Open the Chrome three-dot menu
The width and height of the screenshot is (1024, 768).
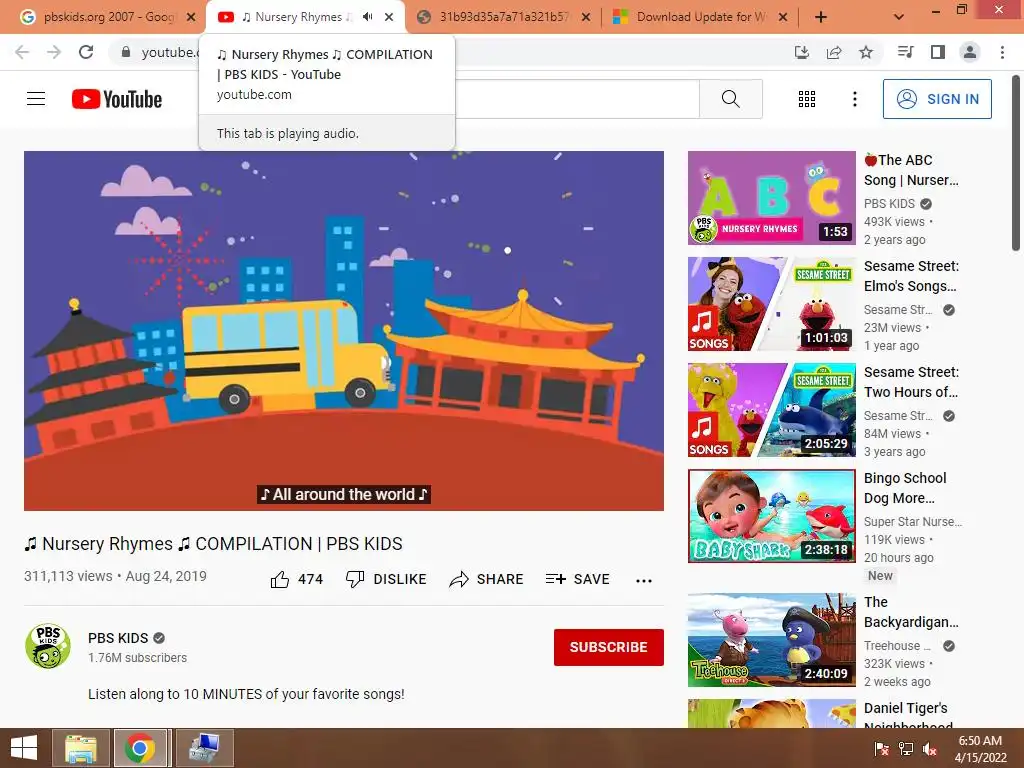click(x=1002, y=52)
